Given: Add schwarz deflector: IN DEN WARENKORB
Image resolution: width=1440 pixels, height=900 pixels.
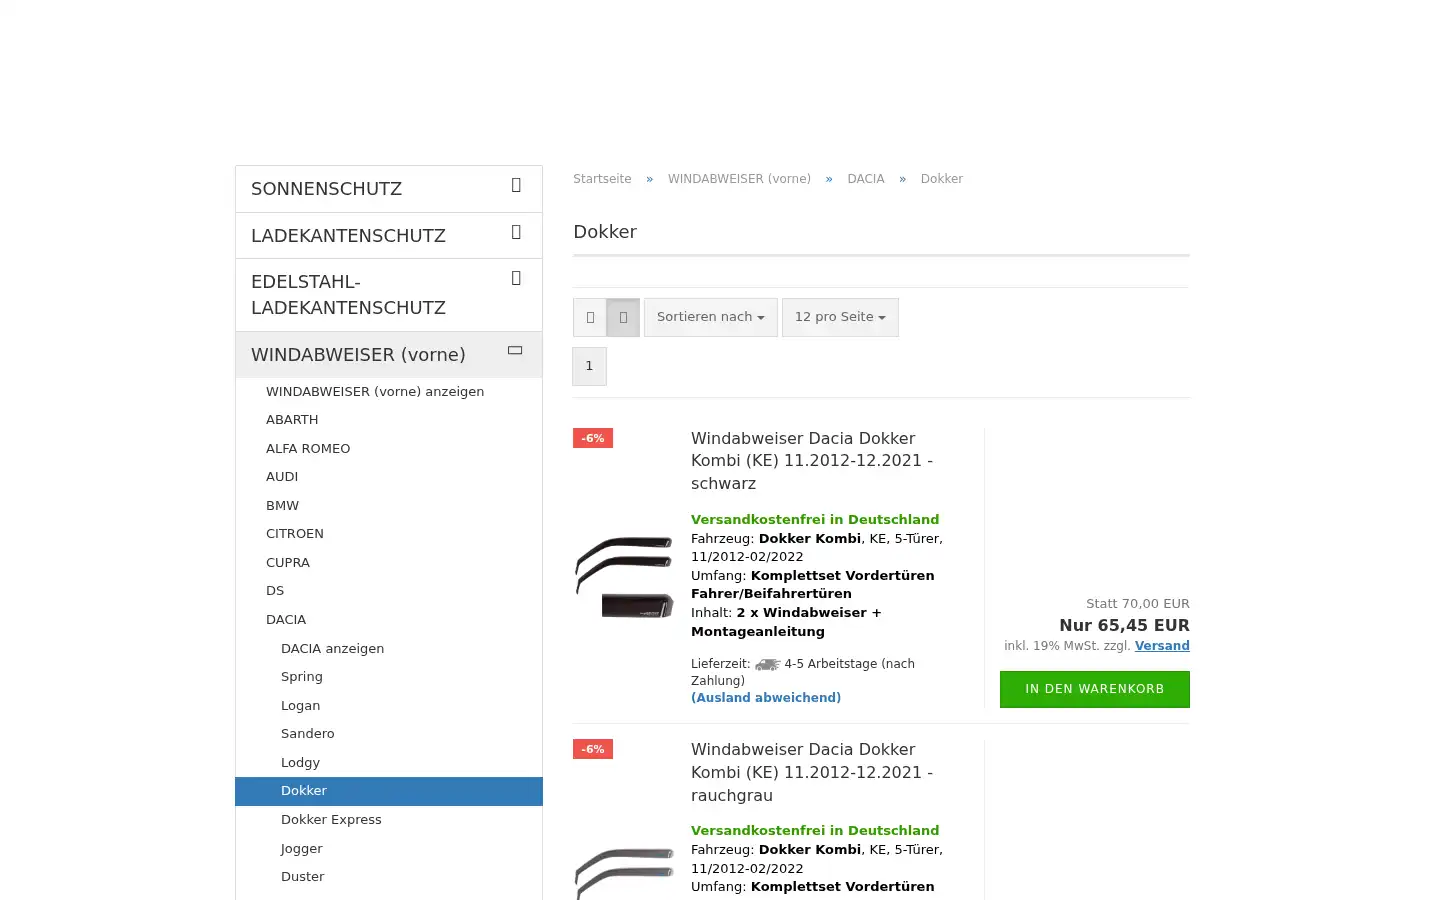Looking at the screenshot, I should (x=1095, y=689).
